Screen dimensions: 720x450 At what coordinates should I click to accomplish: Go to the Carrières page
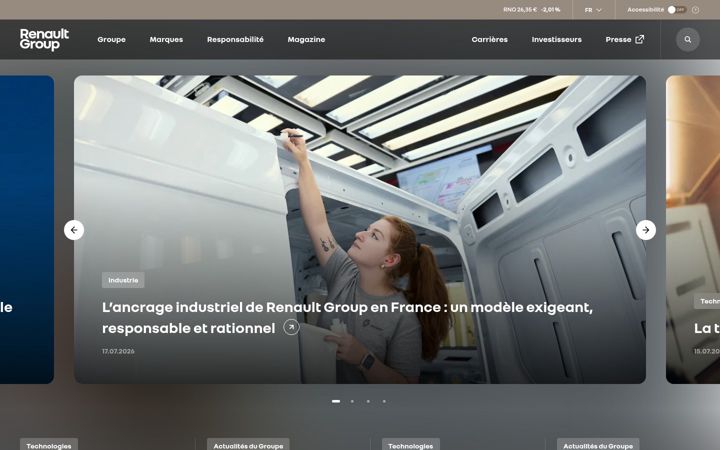489,39
